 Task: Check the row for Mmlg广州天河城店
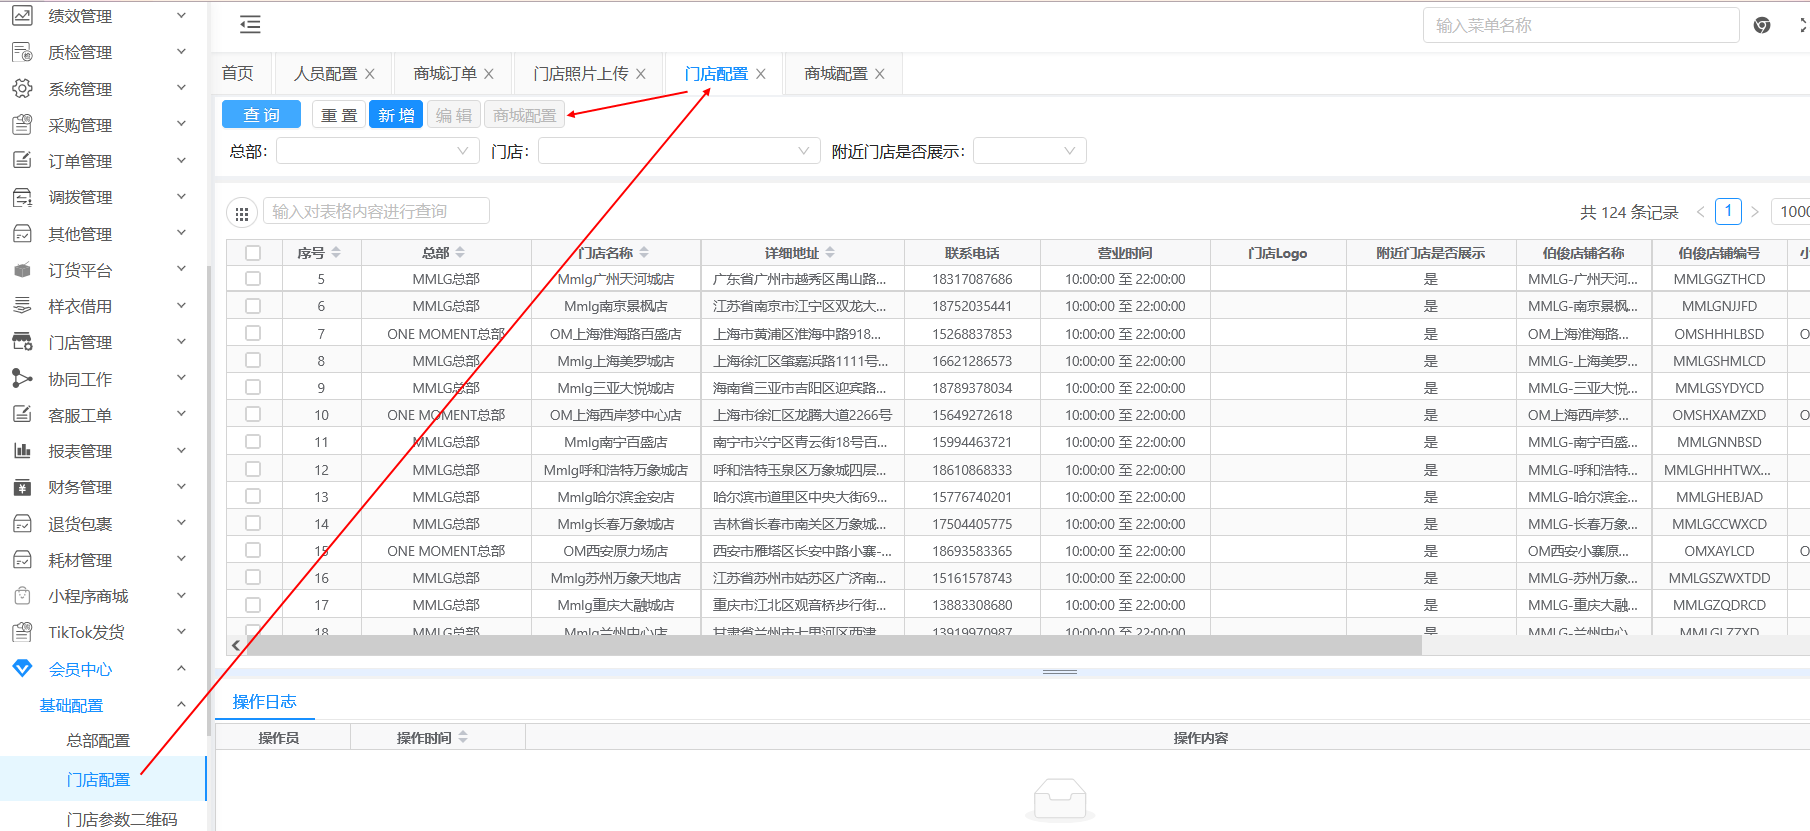253,279
